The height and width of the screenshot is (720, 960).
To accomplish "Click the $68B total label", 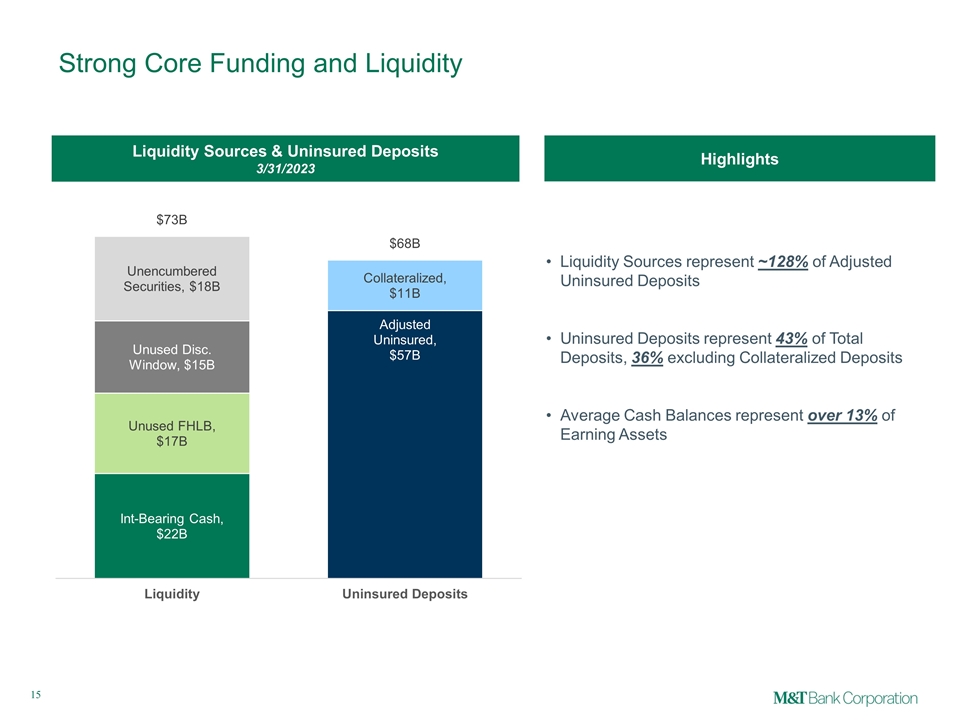I will click(404, 243).
